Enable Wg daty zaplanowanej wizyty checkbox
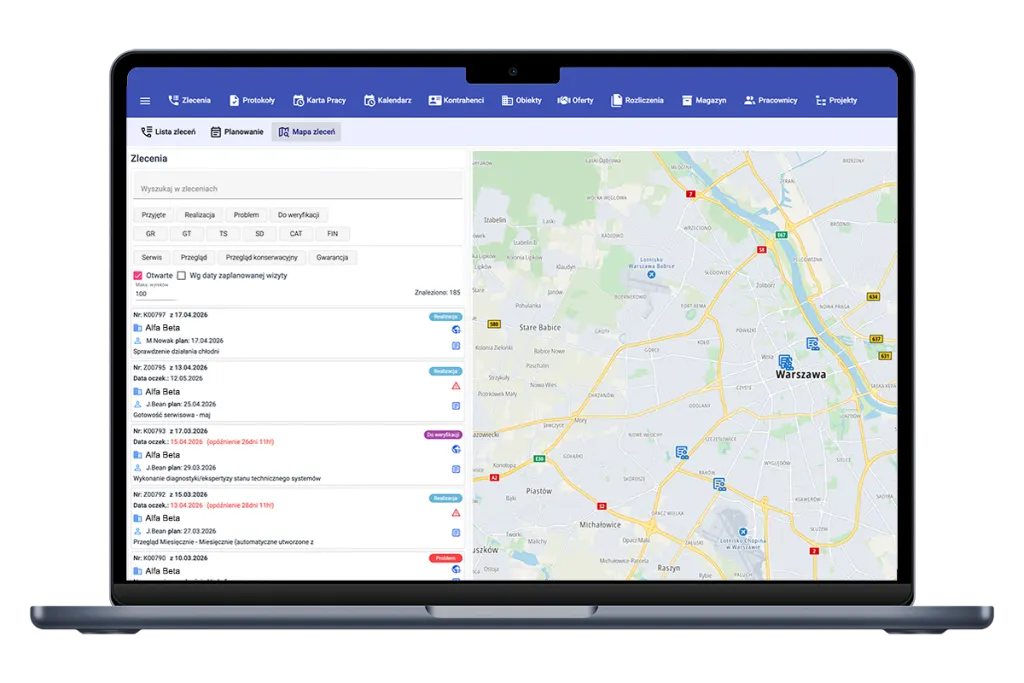 click(x=182, y=276)
